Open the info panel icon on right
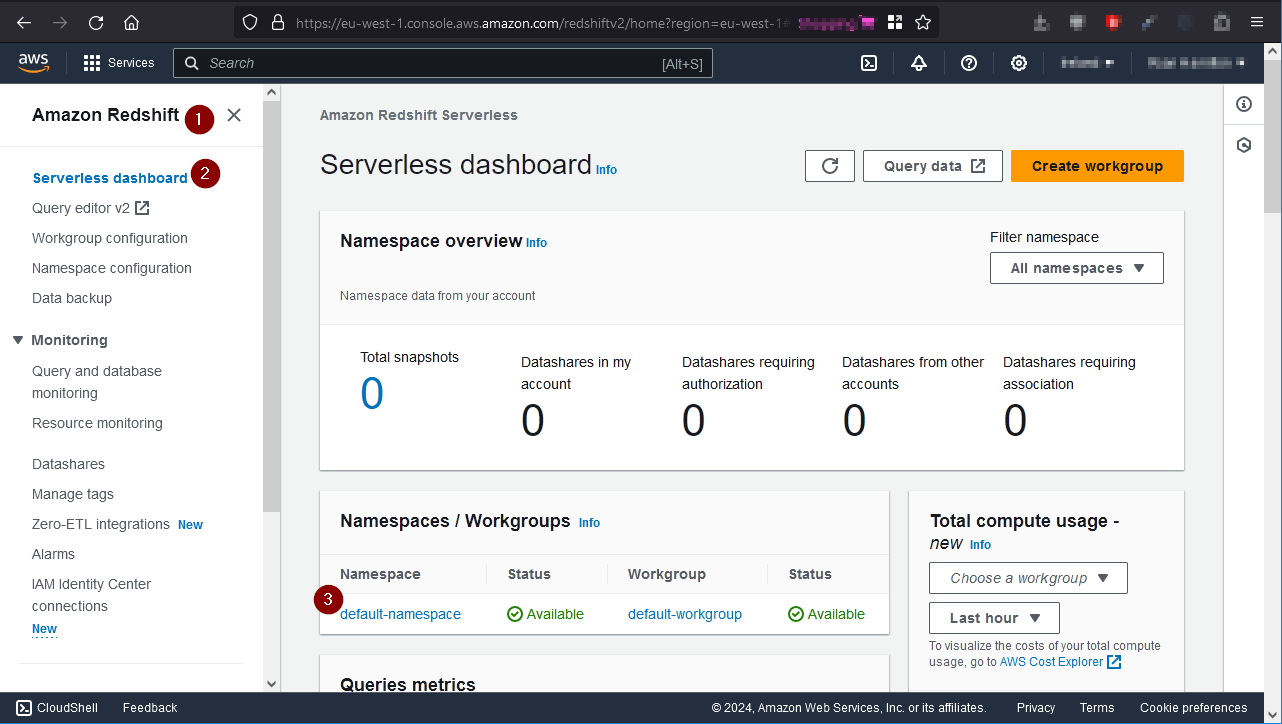The image size is (1282, 724). pos(1244,104)
